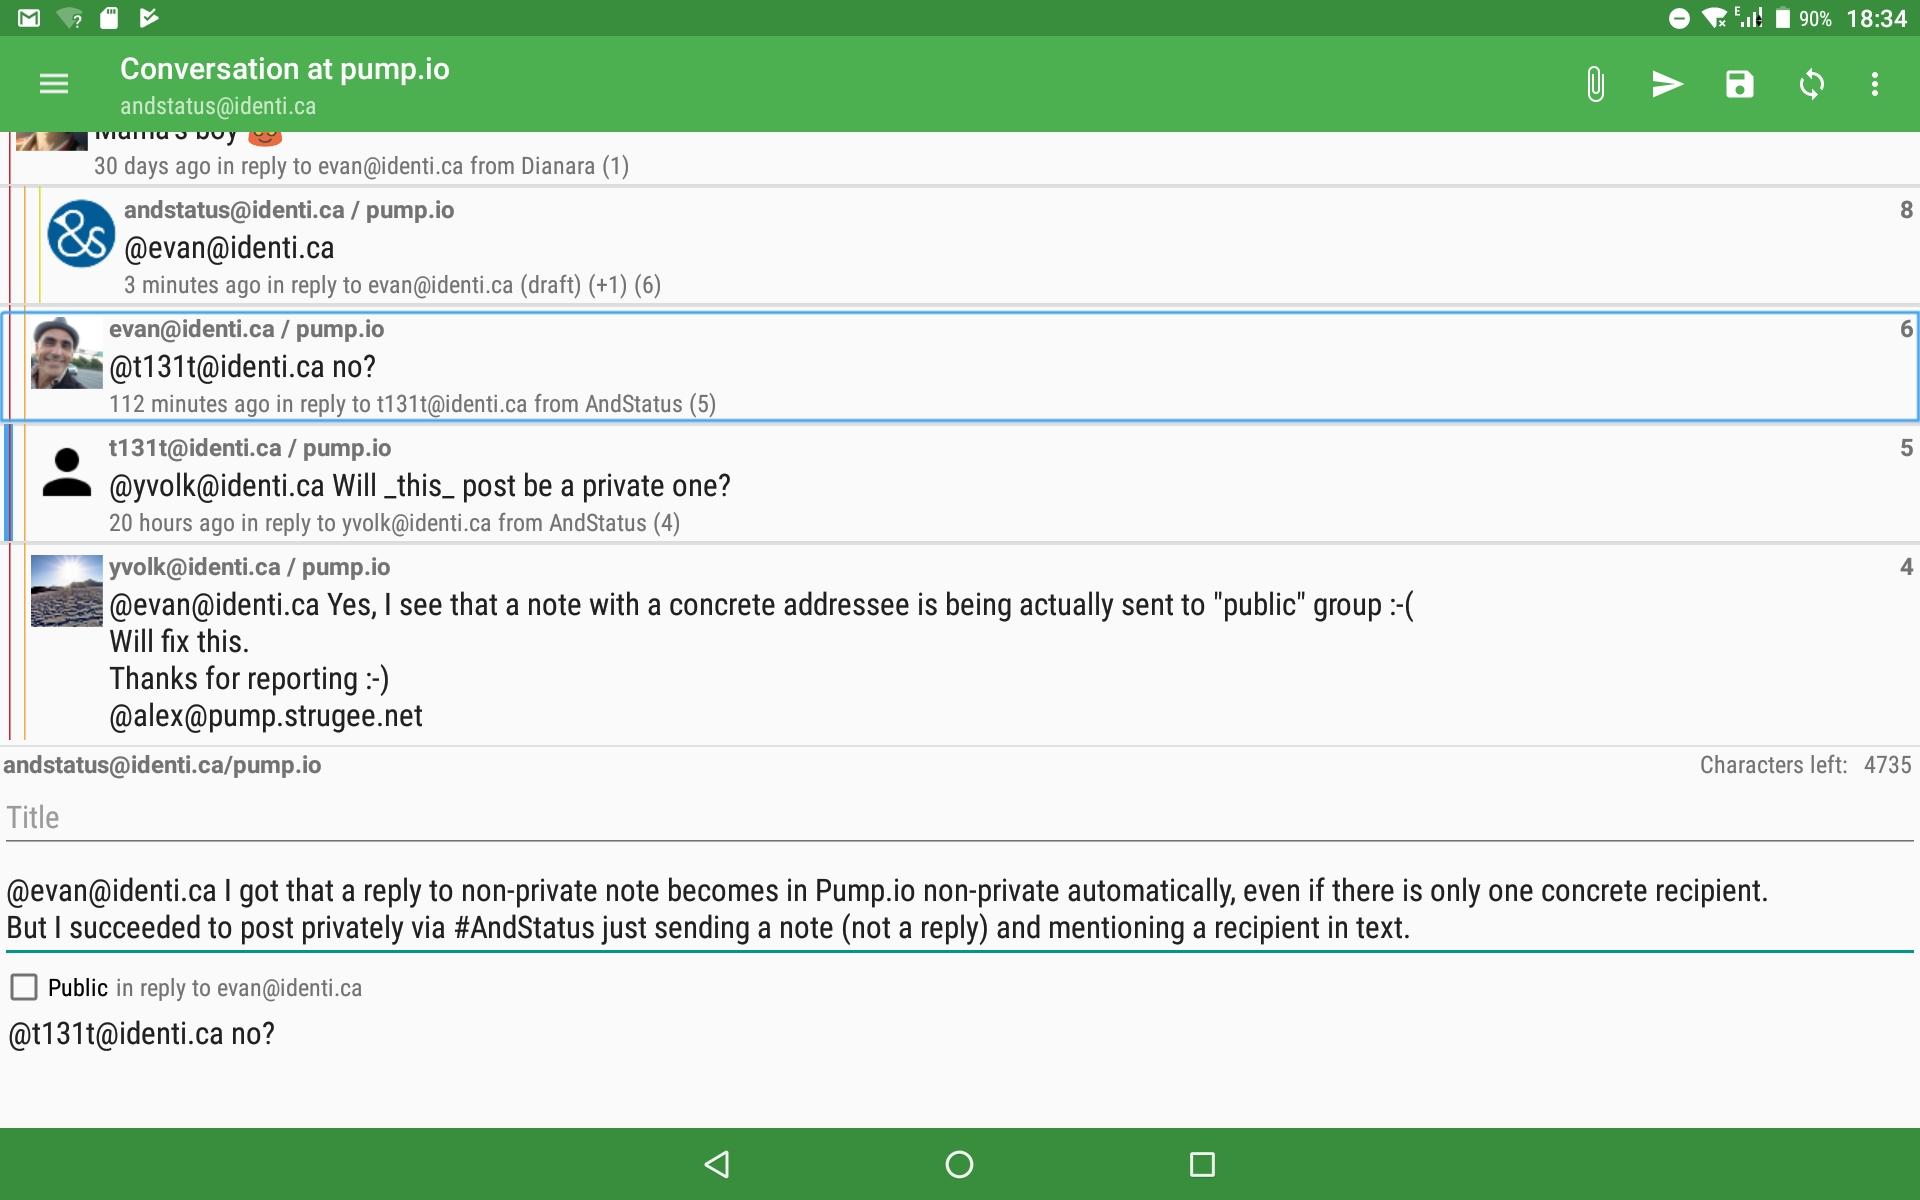Send the note with arrow icon
1920x1200 pixels.
click(1667, 84)
